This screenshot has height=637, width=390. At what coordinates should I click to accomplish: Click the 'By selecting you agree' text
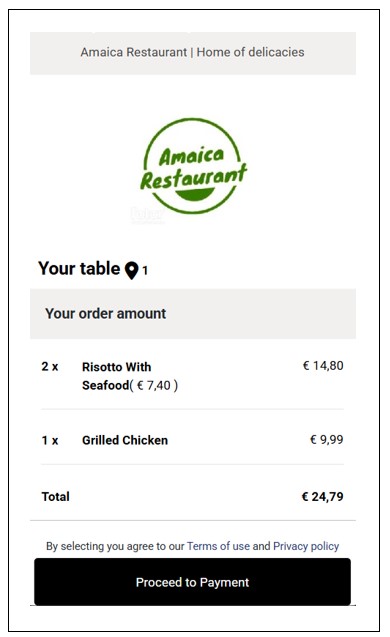[115, 546]
